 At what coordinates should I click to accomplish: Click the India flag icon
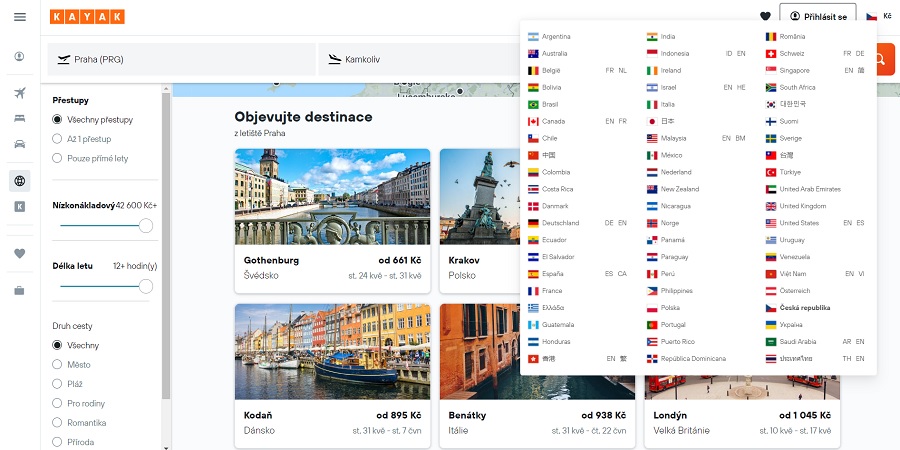coord(652,36)
